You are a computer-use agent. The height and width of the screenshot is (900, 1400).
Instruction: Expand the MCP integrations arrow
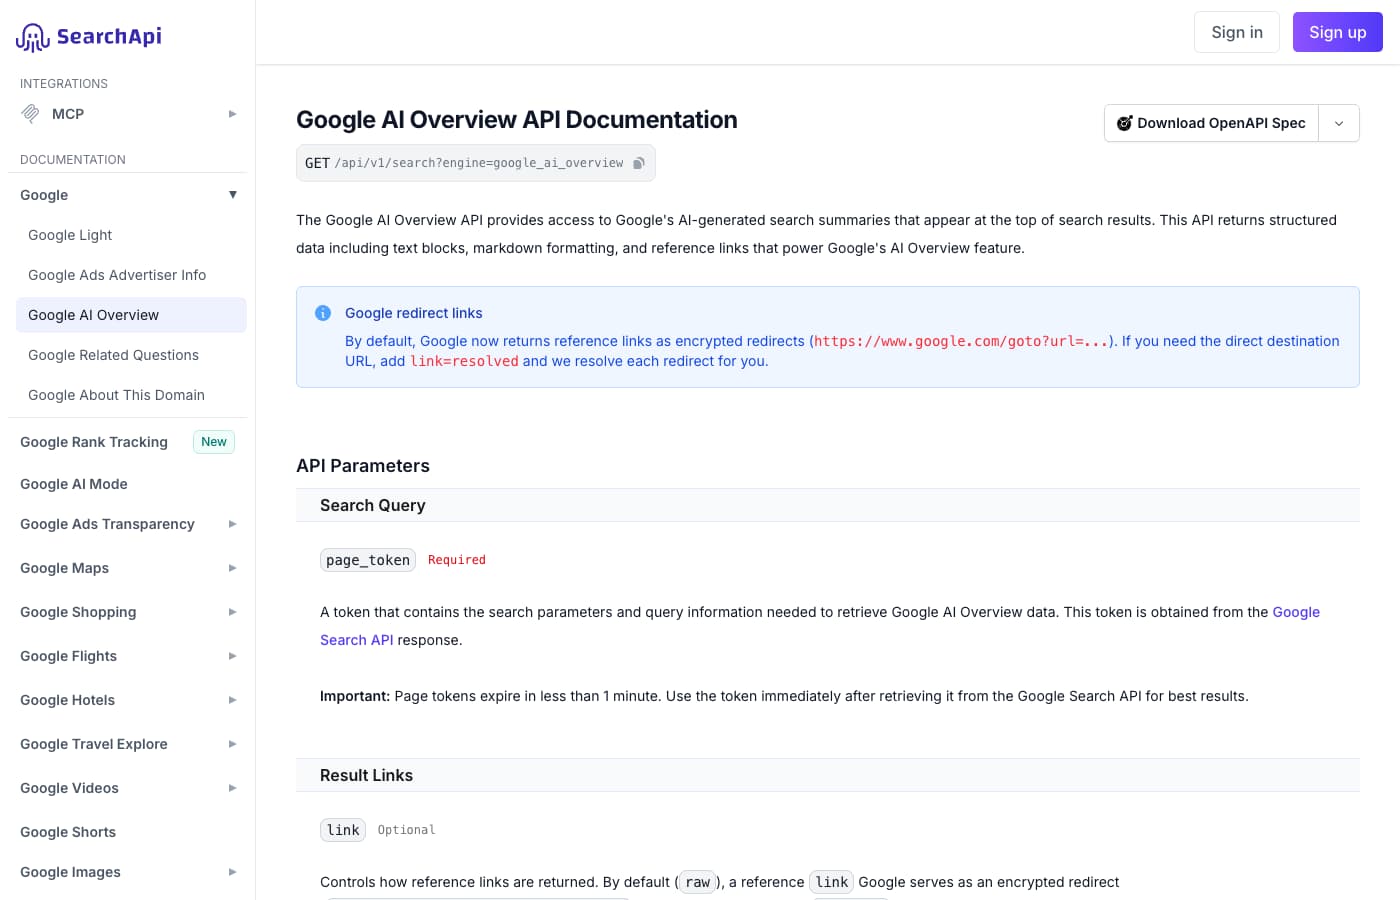[x=232, y=114]
